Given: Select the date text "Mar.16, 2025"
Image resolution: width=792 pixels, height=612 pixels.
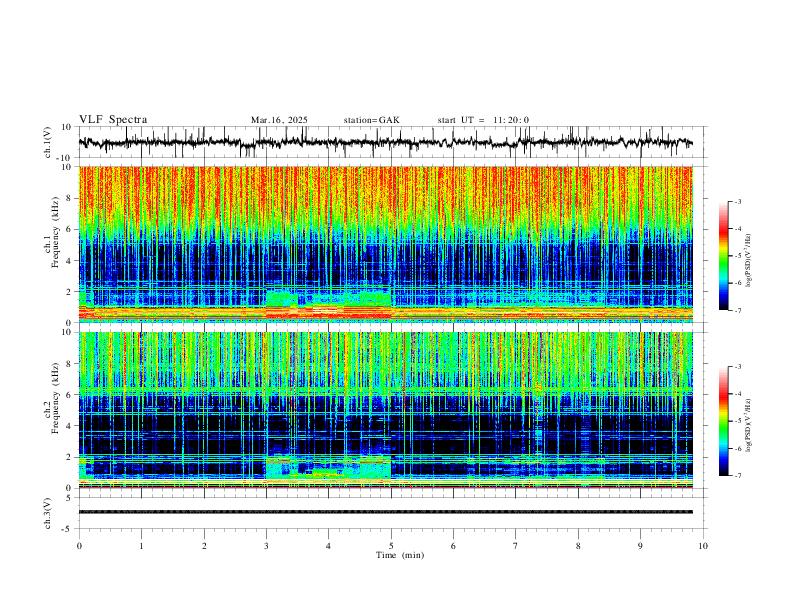Looking at the screenshot, I should tap(279, 120).
